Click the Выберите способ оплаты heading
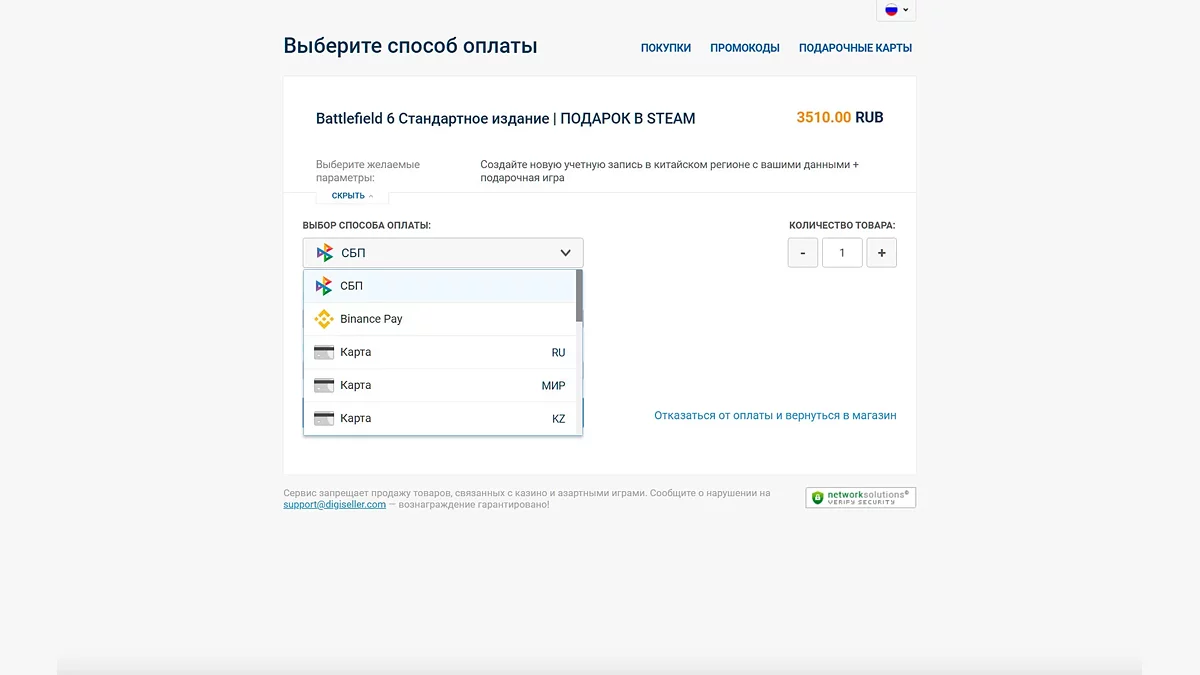The image size is (1200, 675). [x=410, y=46]
